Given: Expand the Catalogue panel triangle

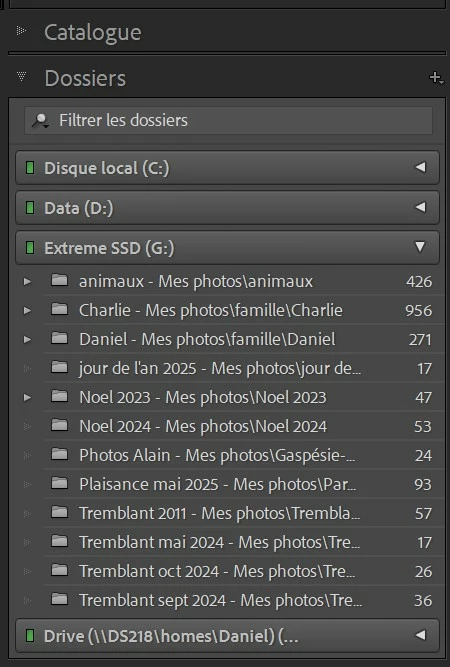Looking at the screenshot, I should click(x=21, y=31).
